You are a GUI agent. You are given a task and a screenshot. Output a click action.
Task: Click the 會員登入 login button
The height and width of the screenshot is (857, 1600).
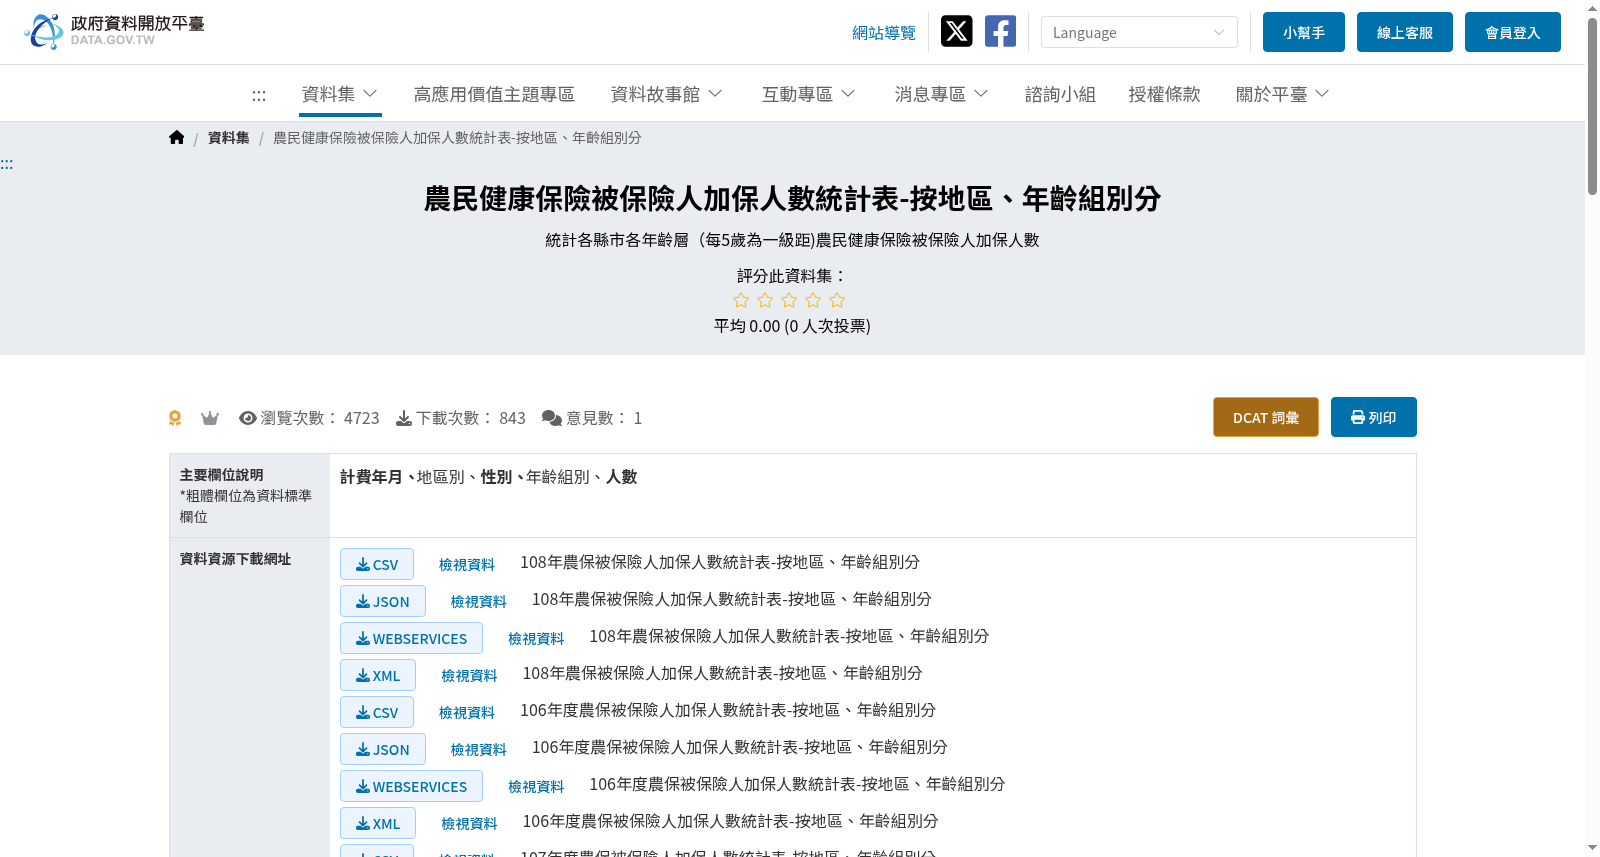[x=1513, y=32]
